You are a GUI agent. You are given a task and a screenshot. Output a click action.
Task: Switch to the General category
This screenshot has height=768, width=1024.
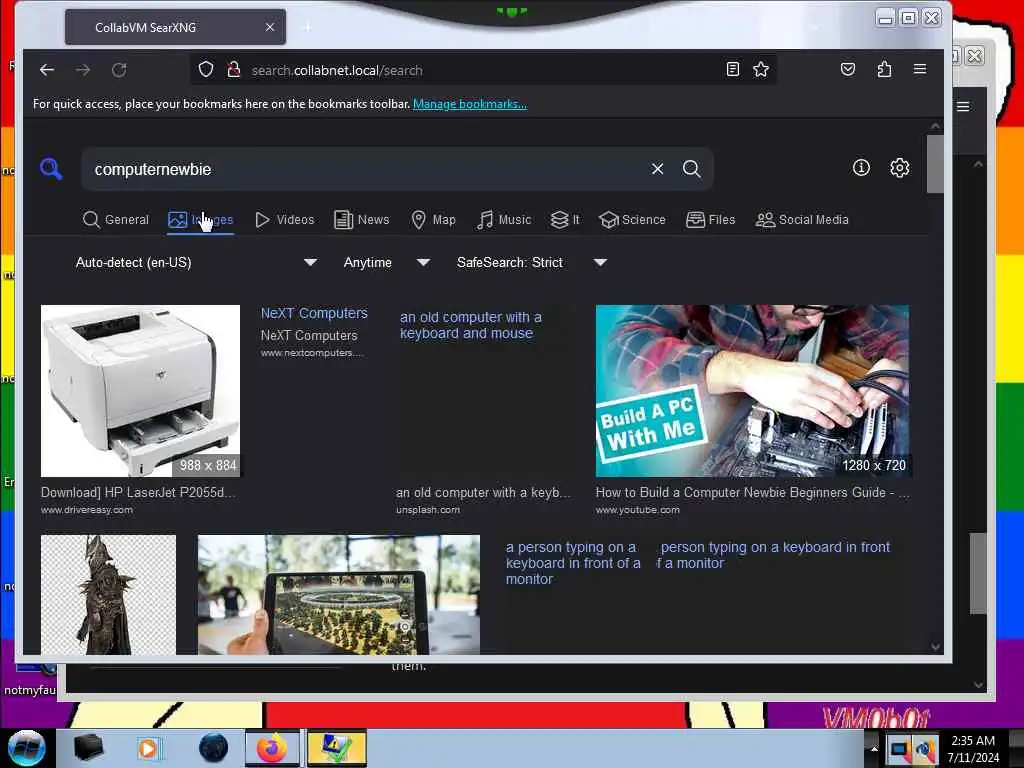coord(116,219)
